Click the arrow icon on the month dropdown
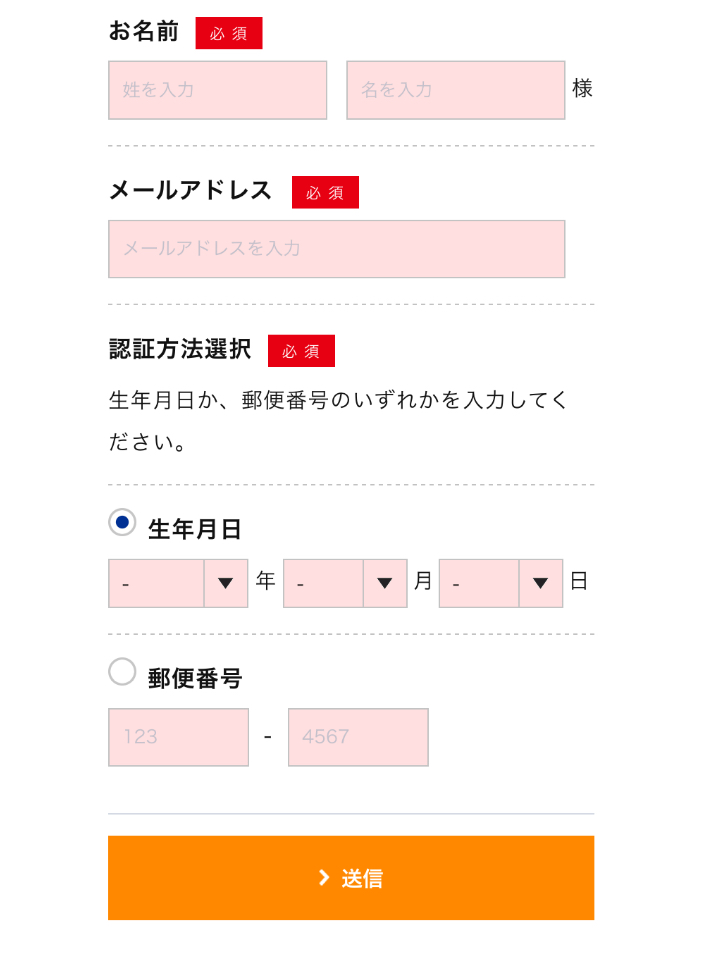The height and width of the screenshot is (959, 712). point(385,583)
